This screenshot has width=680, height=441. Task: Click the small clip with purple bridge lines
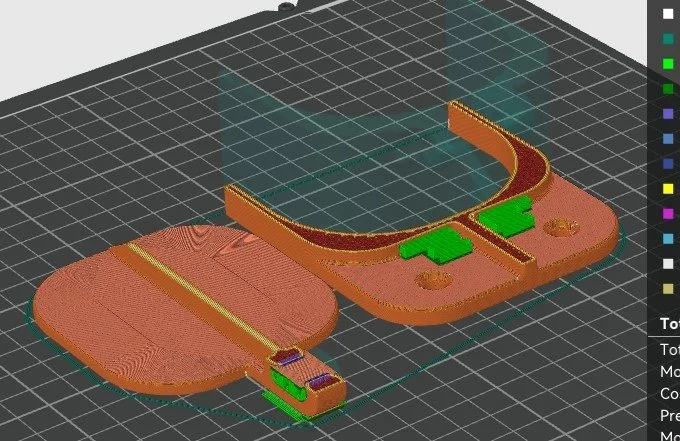307,382
